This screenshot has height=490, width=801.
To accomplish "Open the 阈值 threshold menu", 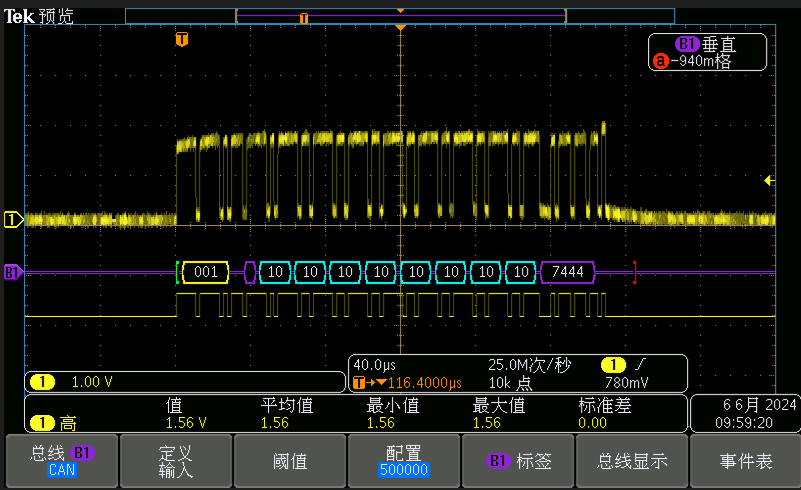I will point(290,461).
